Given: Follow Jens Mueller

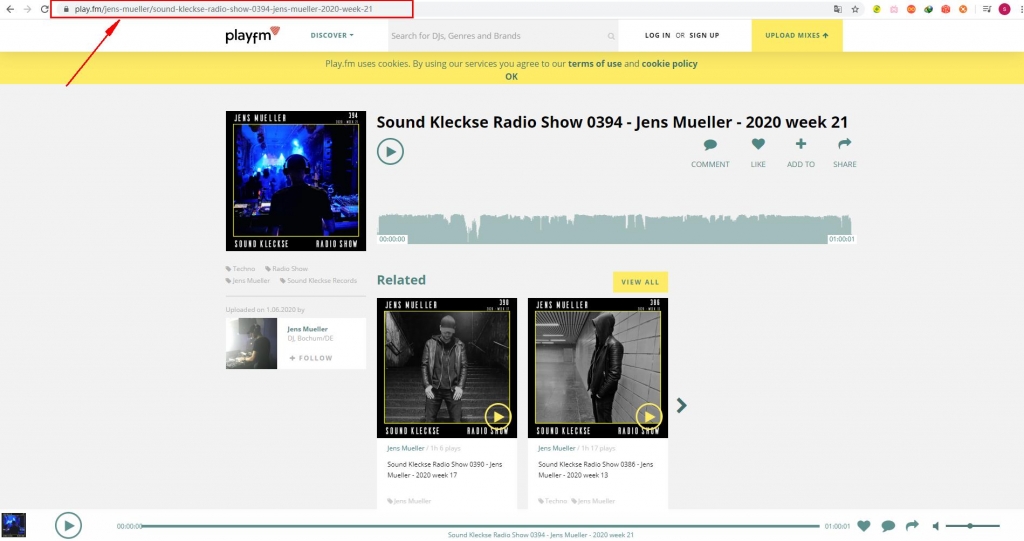Looking at the screenshot, I should coord(311,358).
